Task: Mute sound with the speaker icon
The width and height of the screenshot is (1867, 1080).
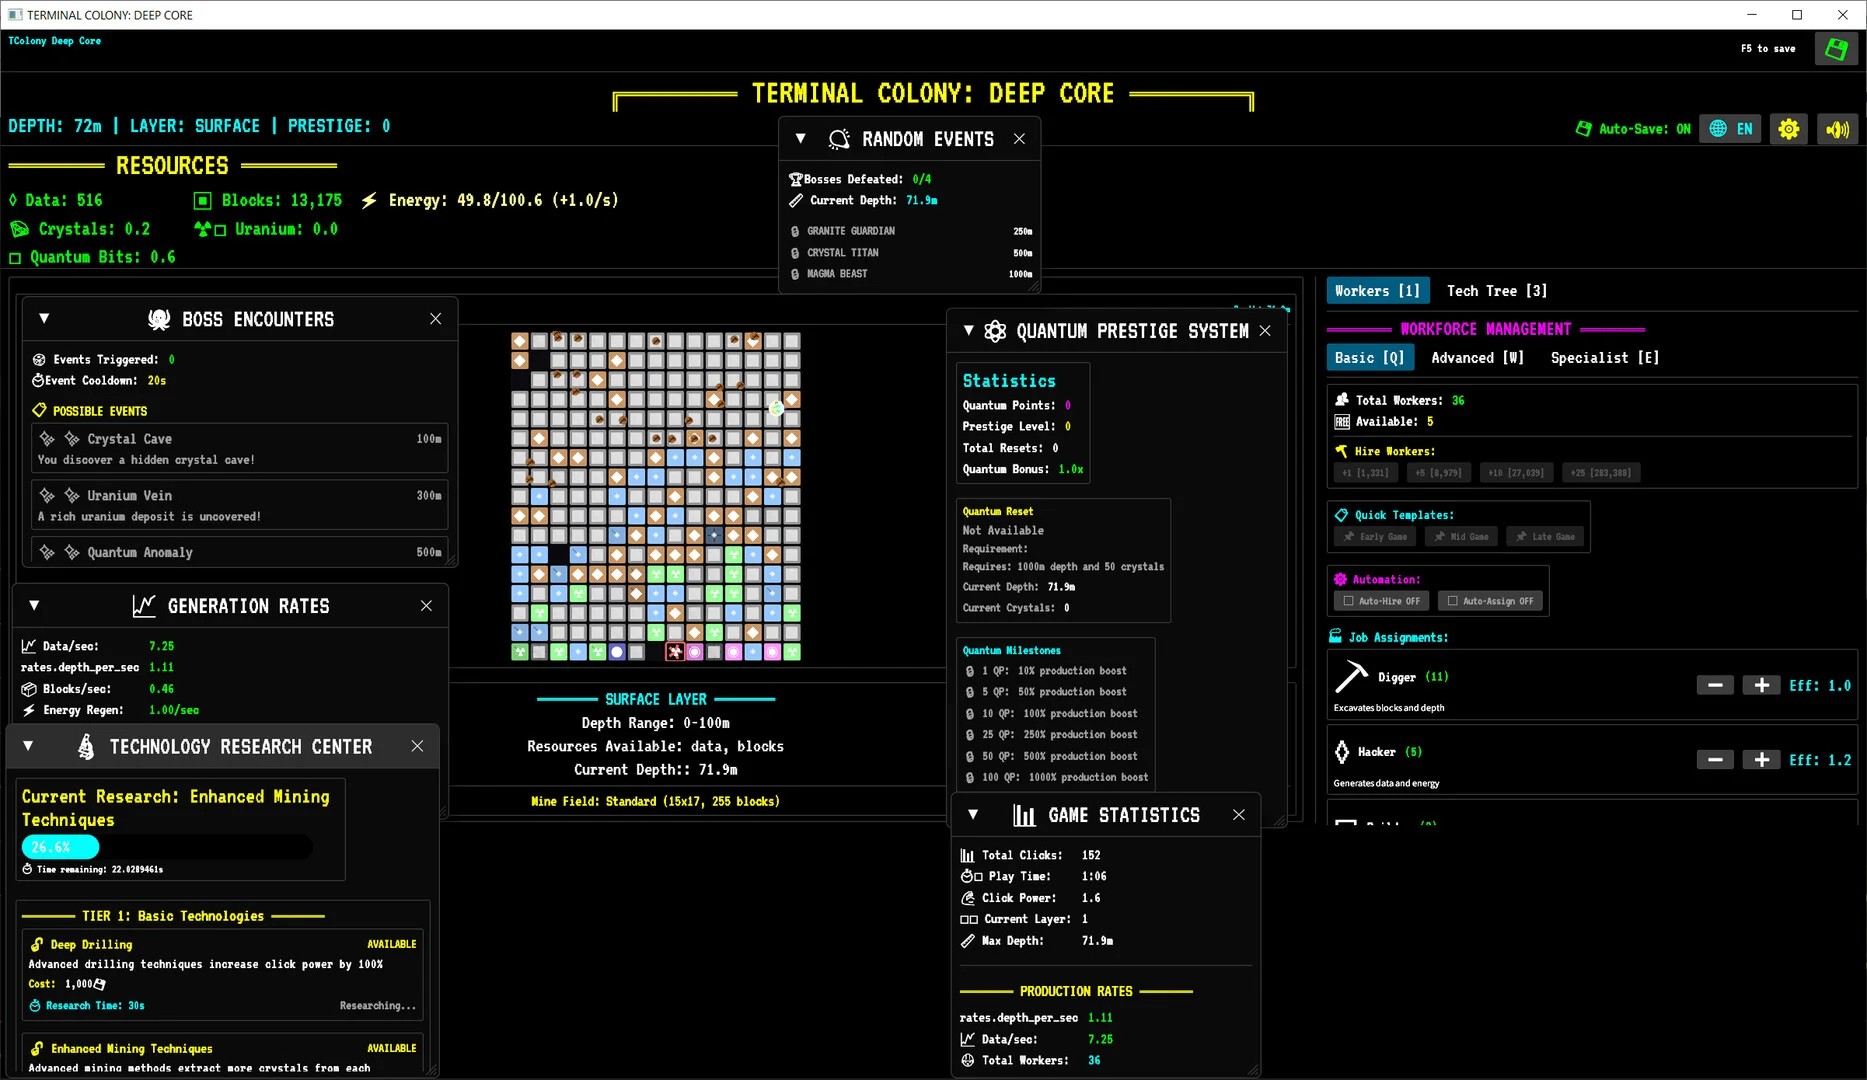Action: point(1837,129)
